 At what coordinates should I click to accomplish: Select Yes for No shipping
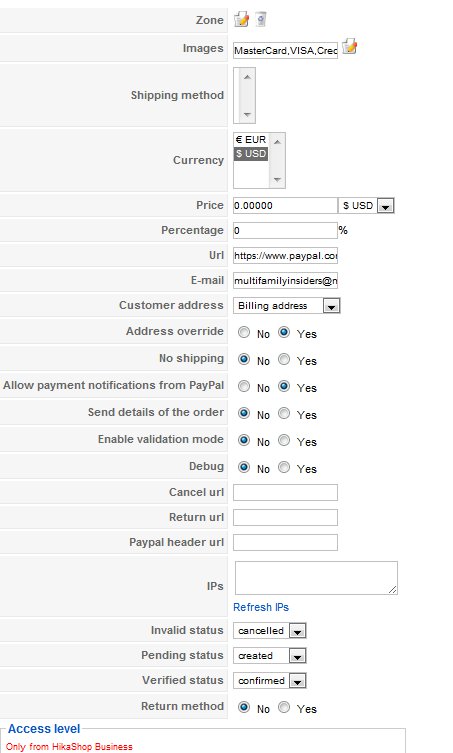[x=284, y=359]
